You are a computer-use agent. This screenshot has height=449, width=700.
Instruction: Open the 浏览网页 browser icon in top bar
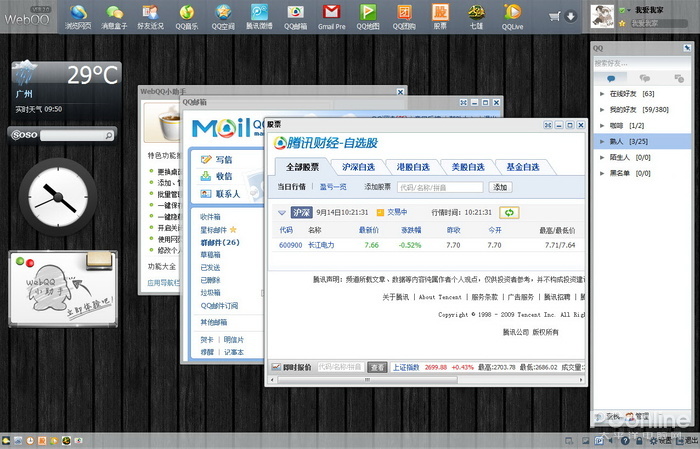click(x=78, y=17)
